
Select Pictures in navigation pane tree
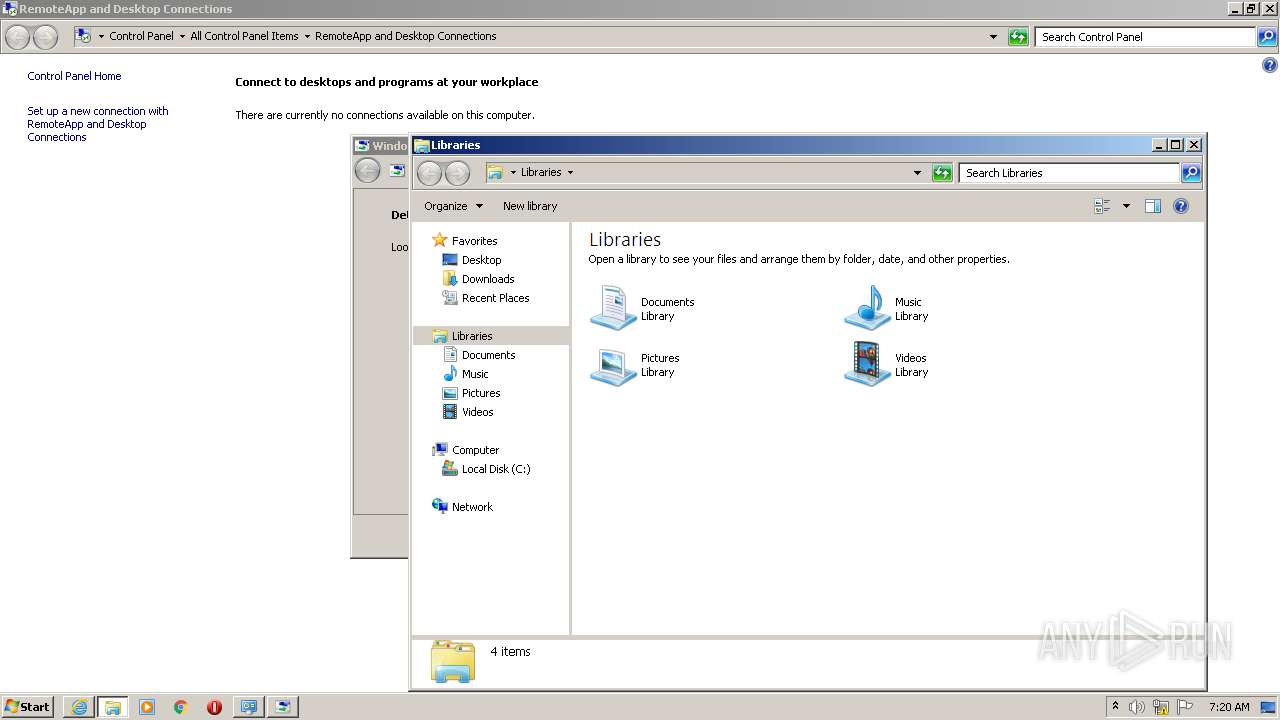pos(481,393)
